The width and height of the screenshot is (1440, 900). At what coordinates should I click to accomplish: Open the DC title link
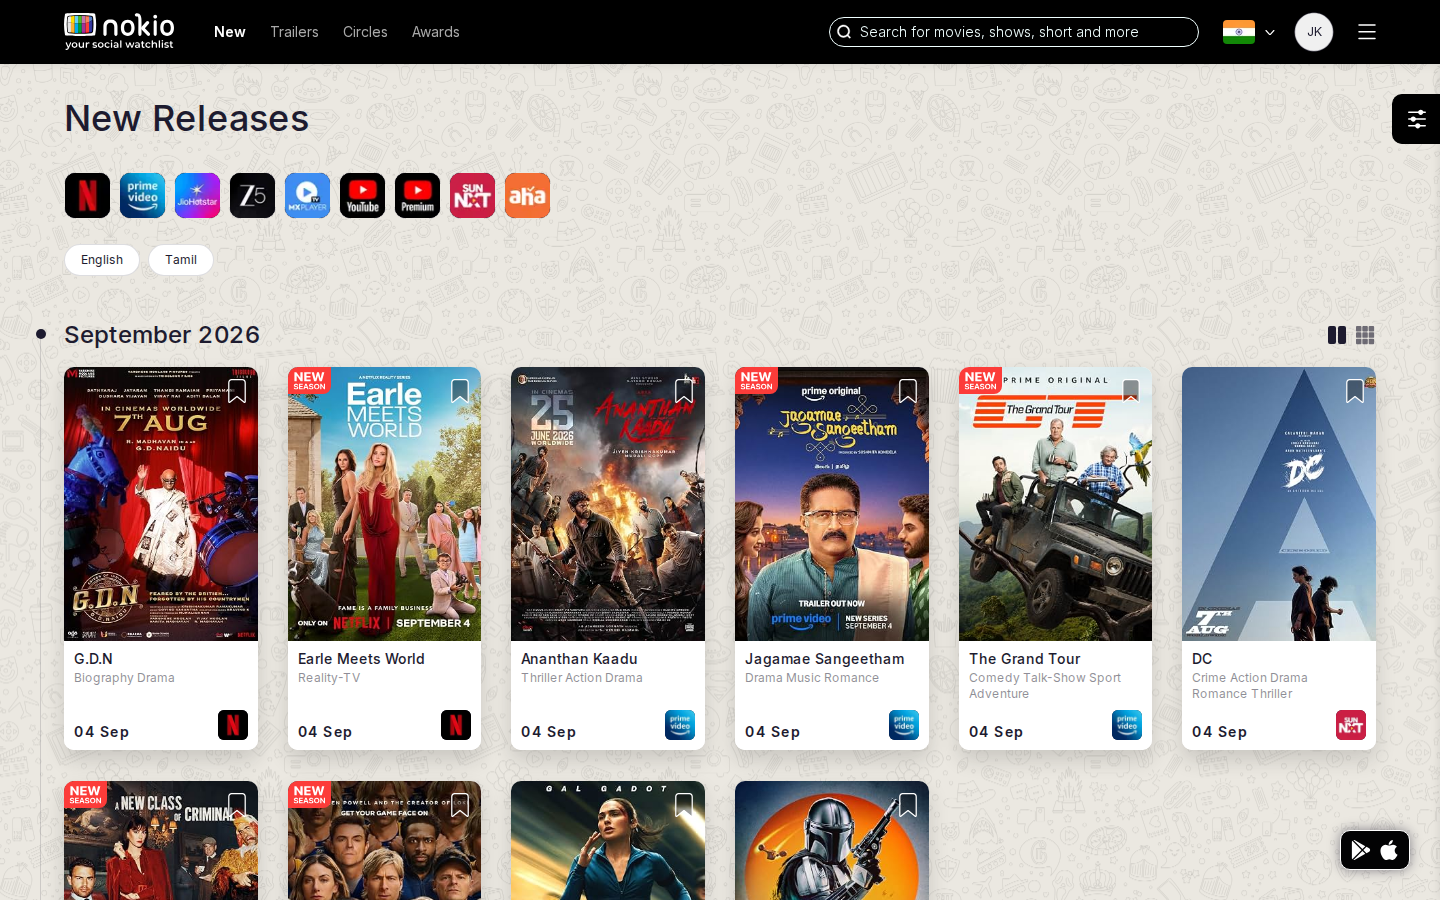point(1202,659)
